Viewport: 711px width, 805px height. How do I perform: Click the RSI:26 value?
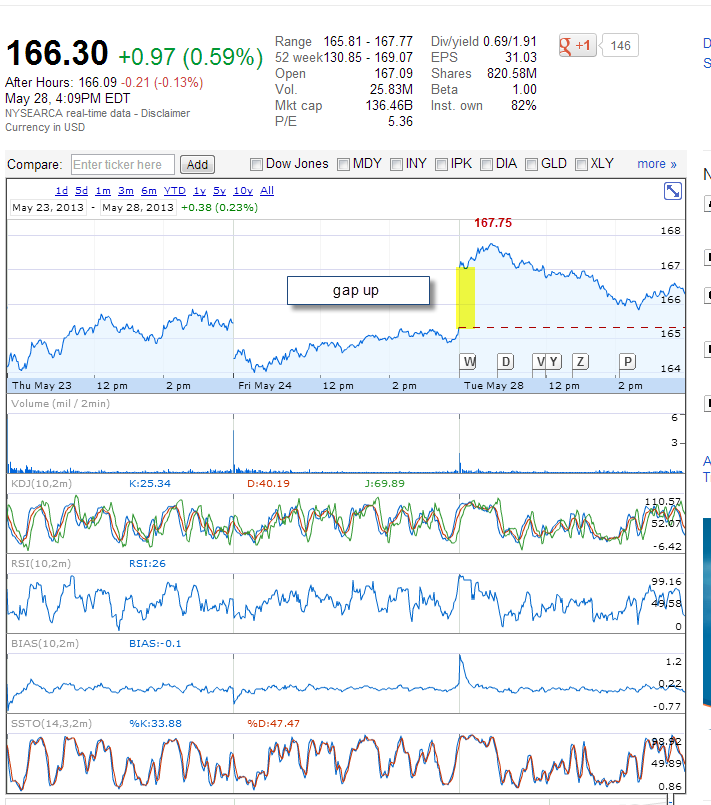(x=147, y=564)
